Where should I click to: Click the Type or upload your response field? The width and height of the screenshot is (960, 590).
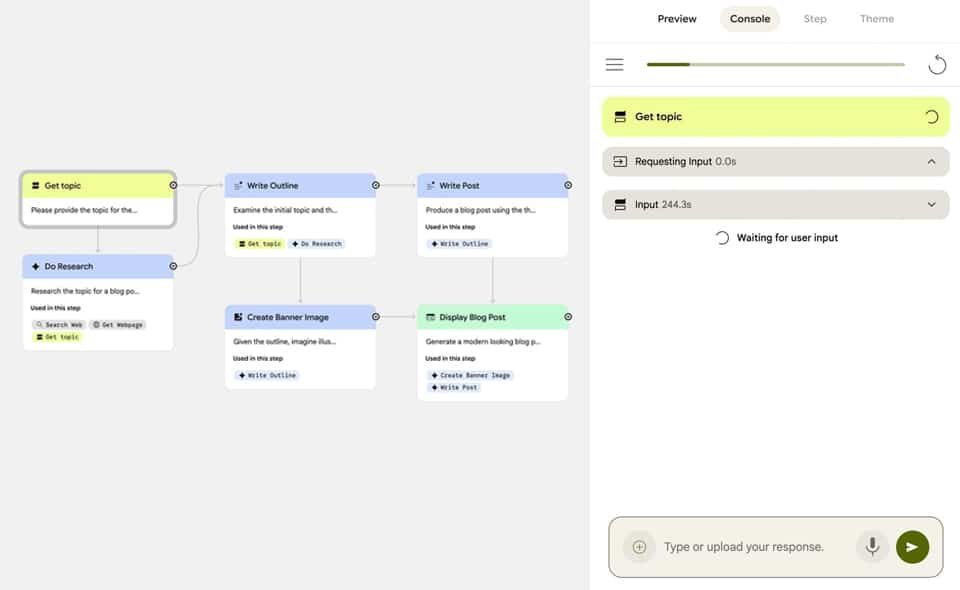coord(755,547)
